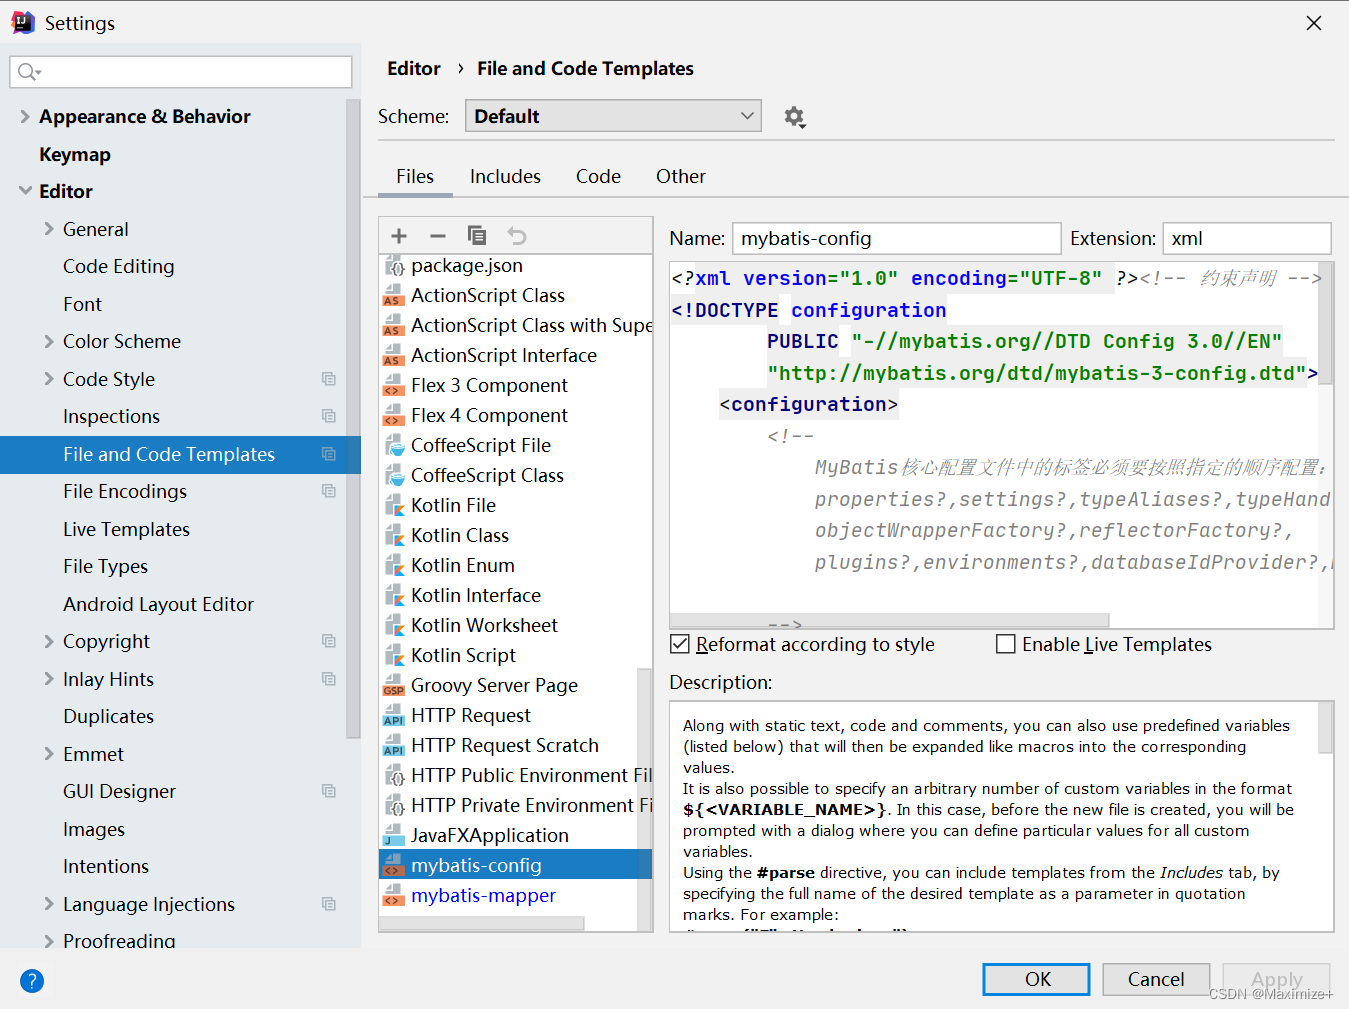Switch to the Includes tab
Image resolution: width=1349 pixels, height=1009 pixels.
coord(505,177)
